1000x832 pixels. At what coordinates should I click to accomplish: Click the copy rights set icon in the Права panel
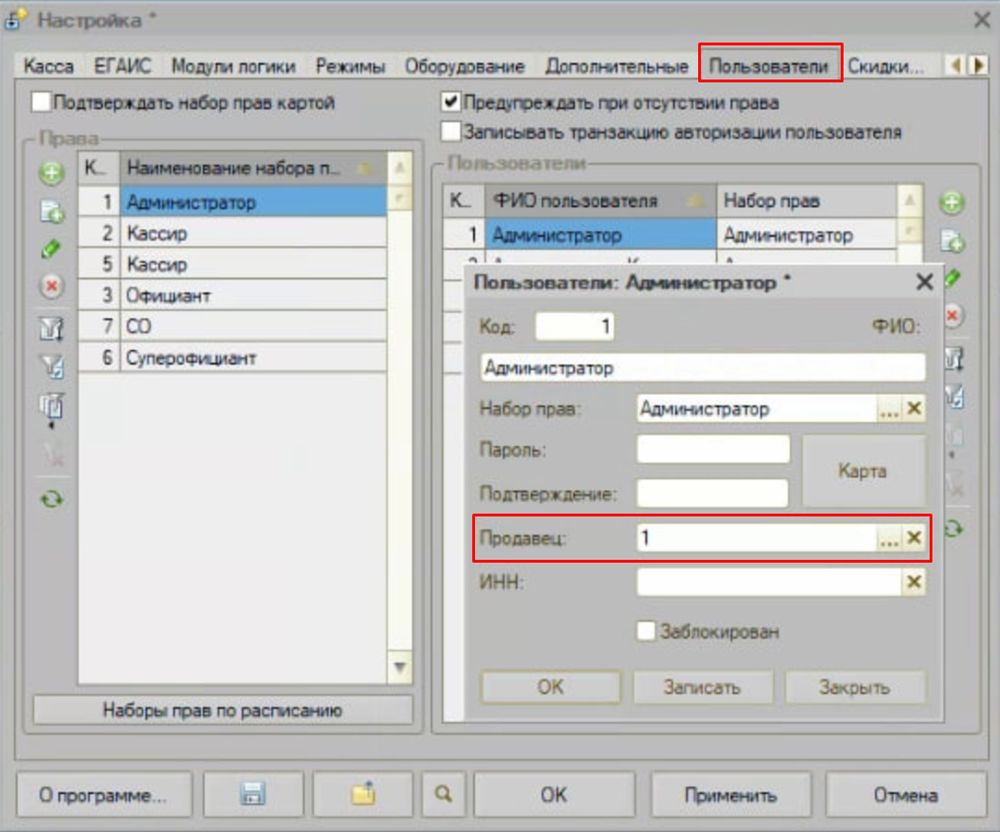(x=52, y=211)
